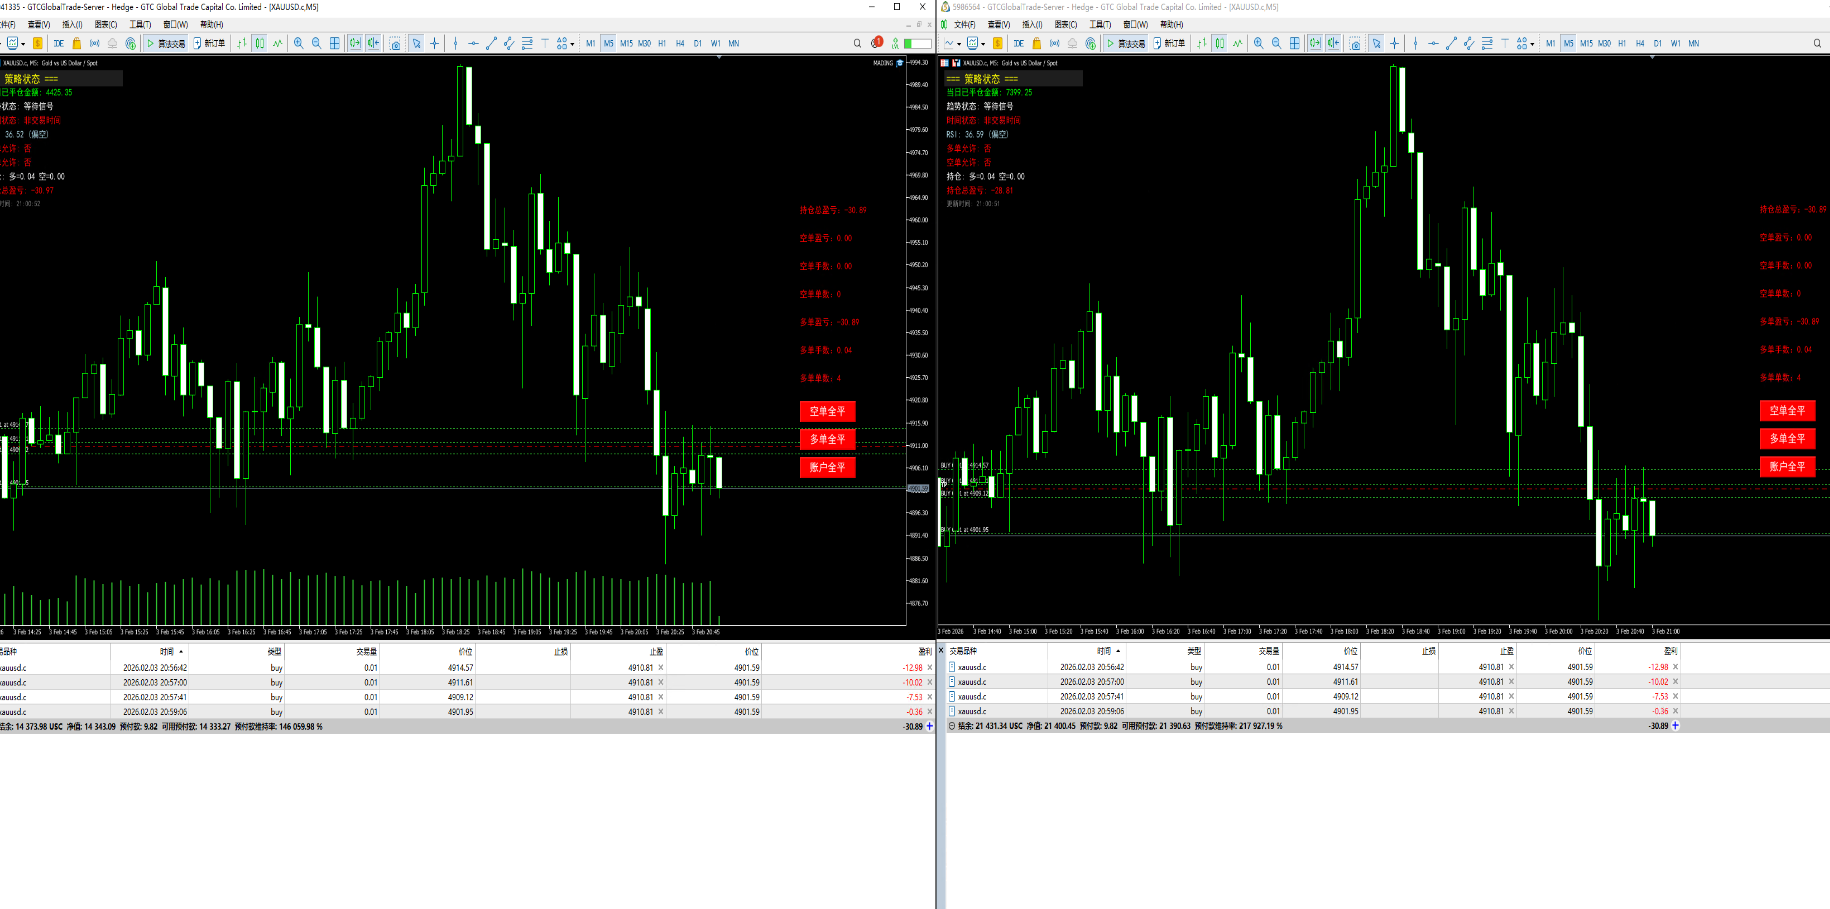Open 查看(V) menu in left window

pos(39,24)
